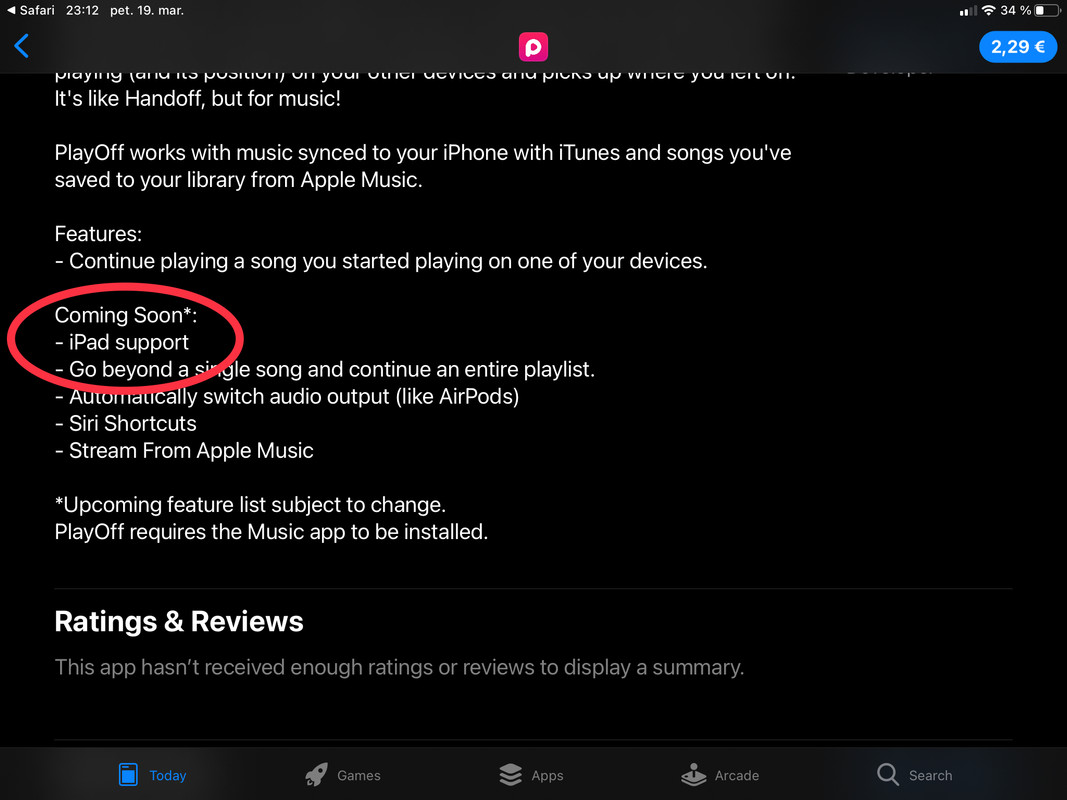
Task: Tap the cellular signal bars
Action: 968,11
